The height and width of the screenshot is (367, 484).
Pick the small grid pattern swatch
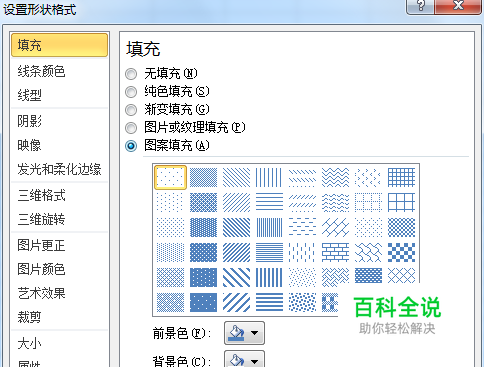click(x=401, y=177)
